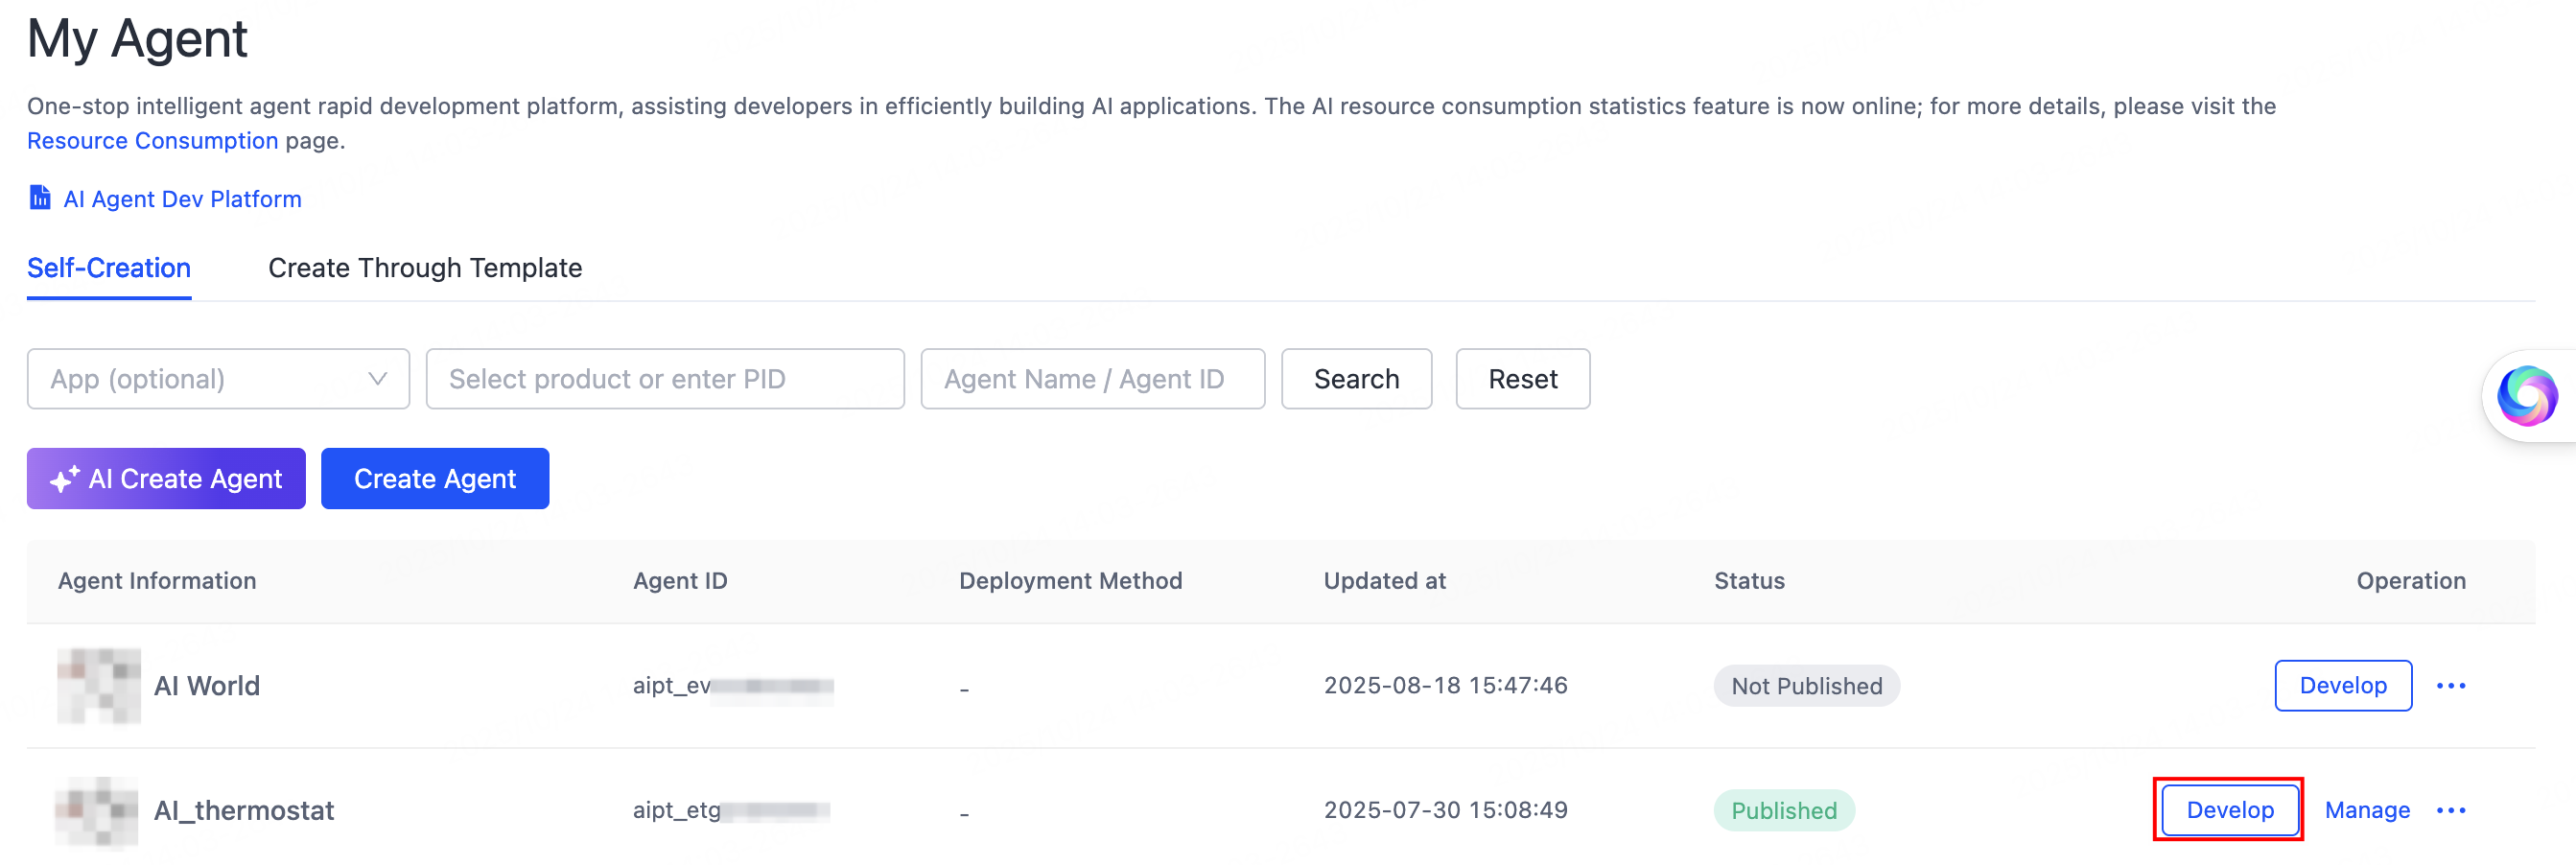Reset the search filters
Image resolution: width=2576 pixels, height=865 pixels.
click(x=1522, y=379)
